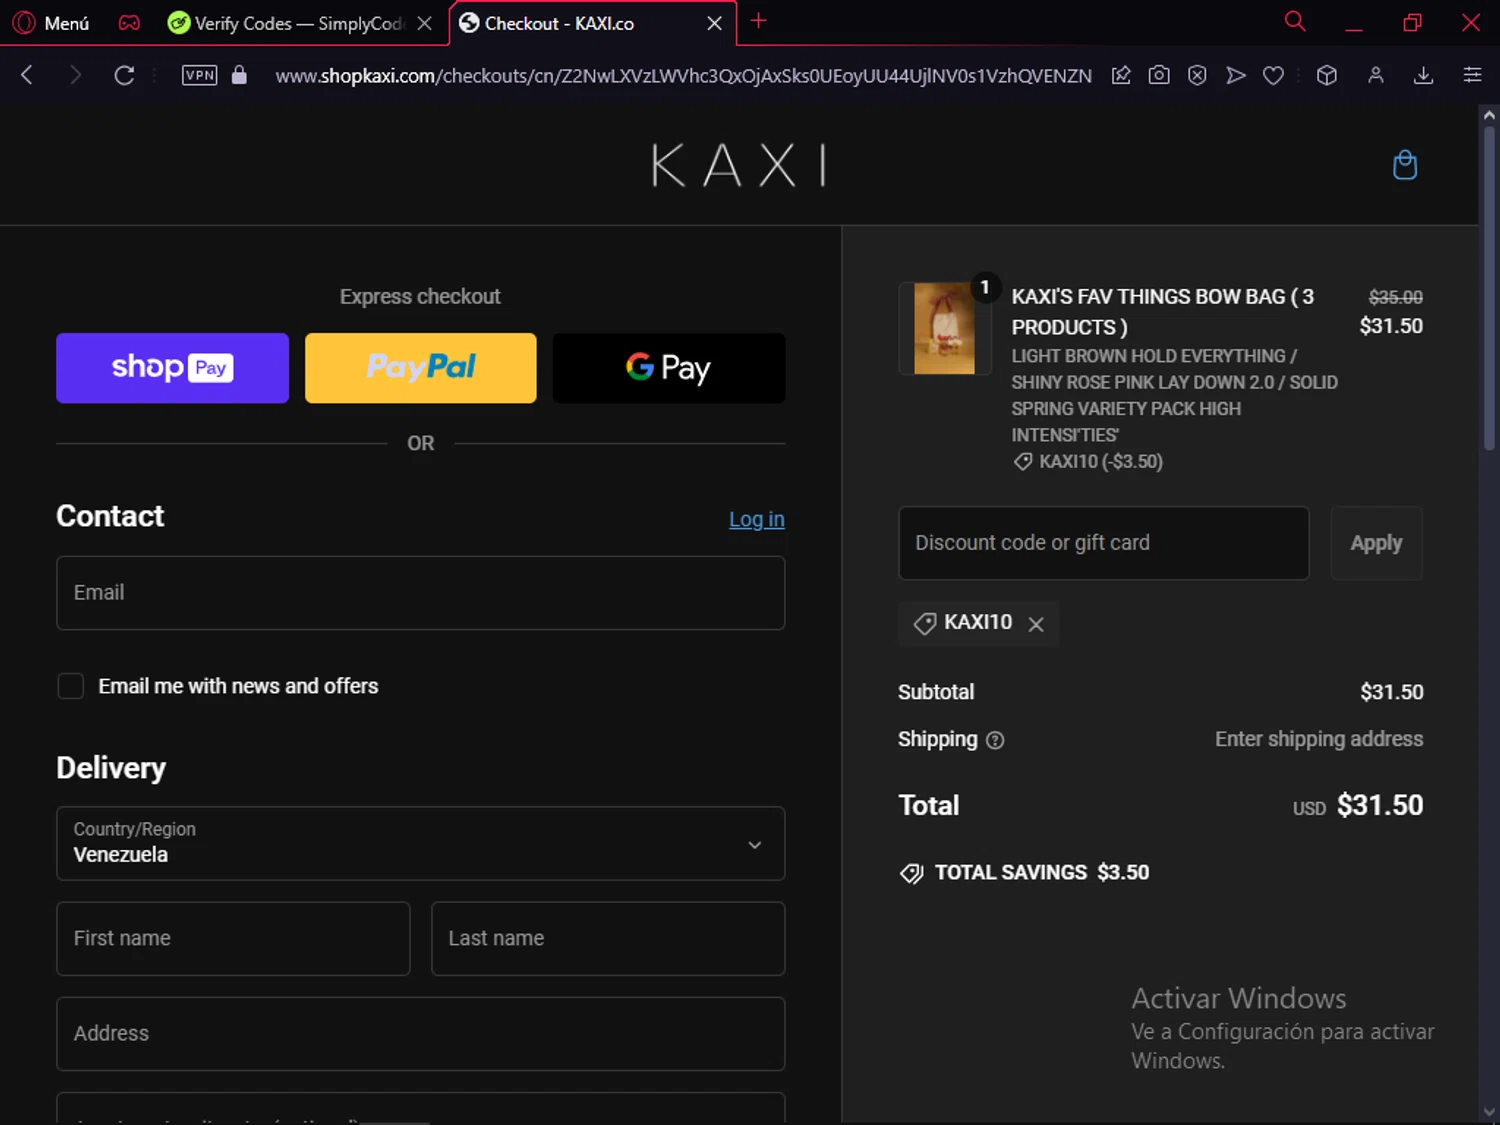
Task: Focus the Address field
Action: pos(421,1034)
